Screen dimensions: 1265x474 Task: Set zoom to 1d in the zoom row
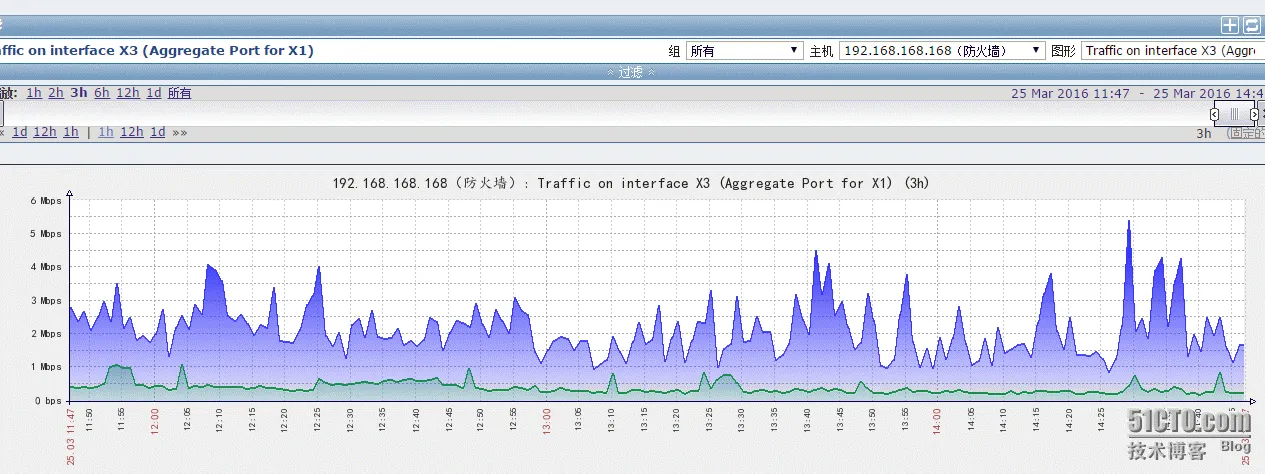[x=154, y=93]
